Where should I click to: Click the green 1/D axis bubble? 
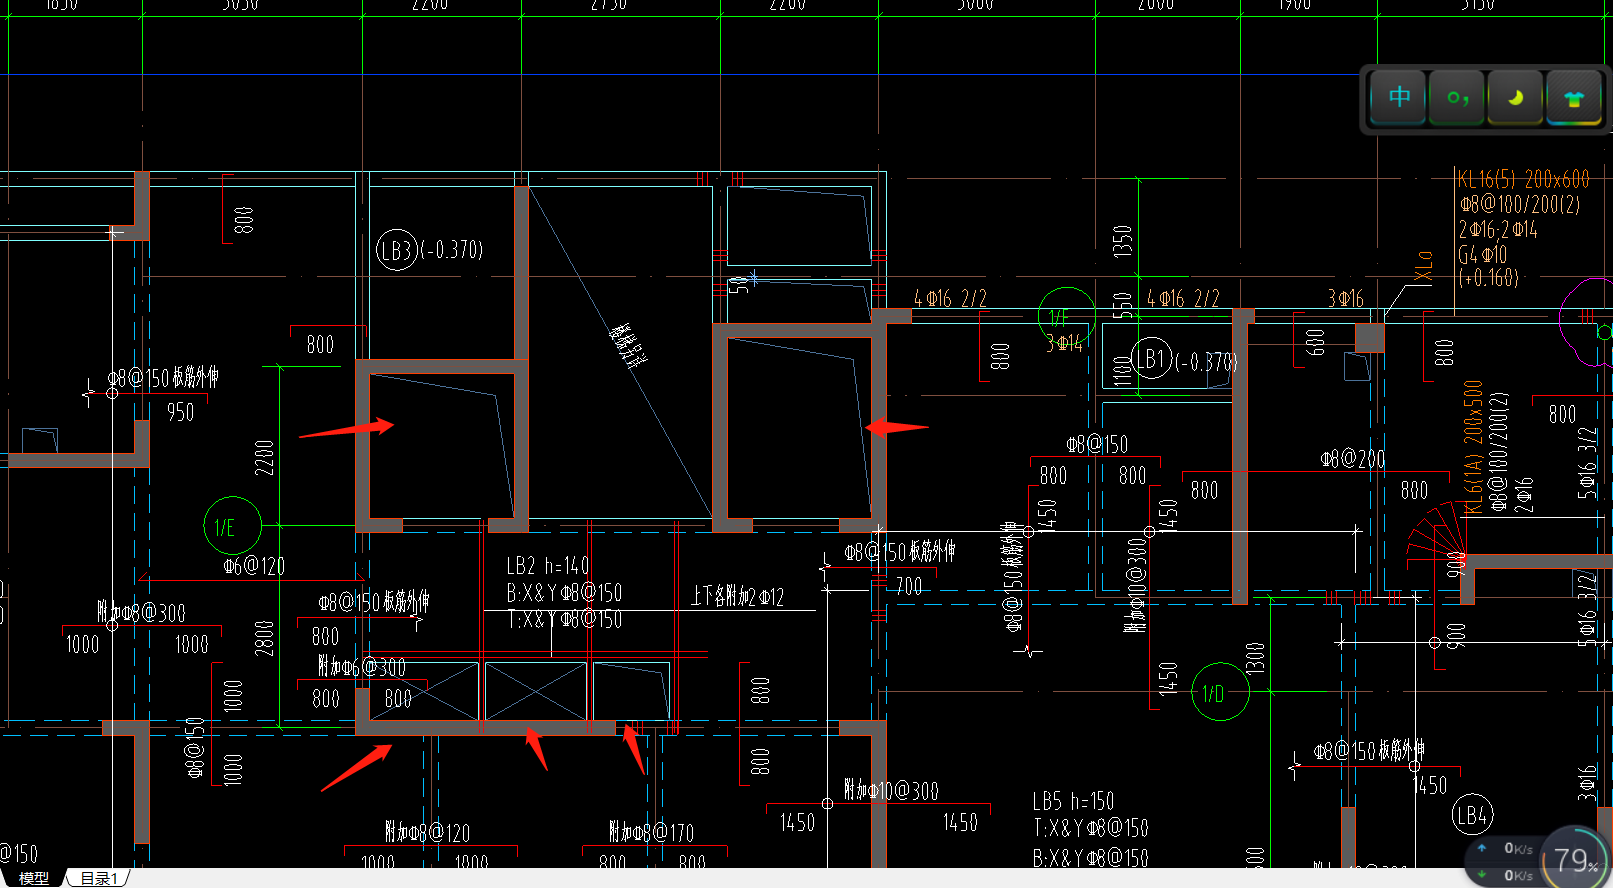pos(1220,692)
